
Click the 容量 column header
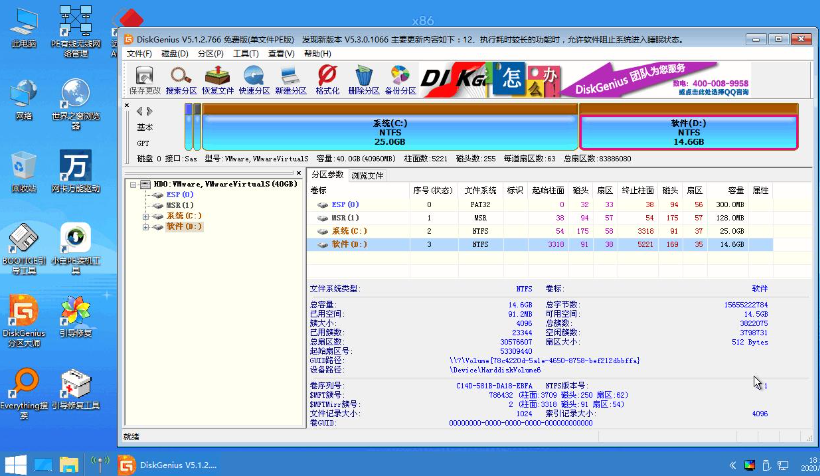pyautogui.click(x=728, y=190)
